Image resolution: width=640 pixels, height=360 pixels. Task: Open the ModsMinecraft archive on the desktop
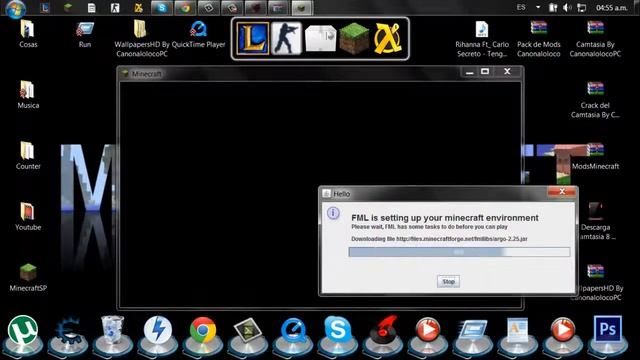point(595,156)
